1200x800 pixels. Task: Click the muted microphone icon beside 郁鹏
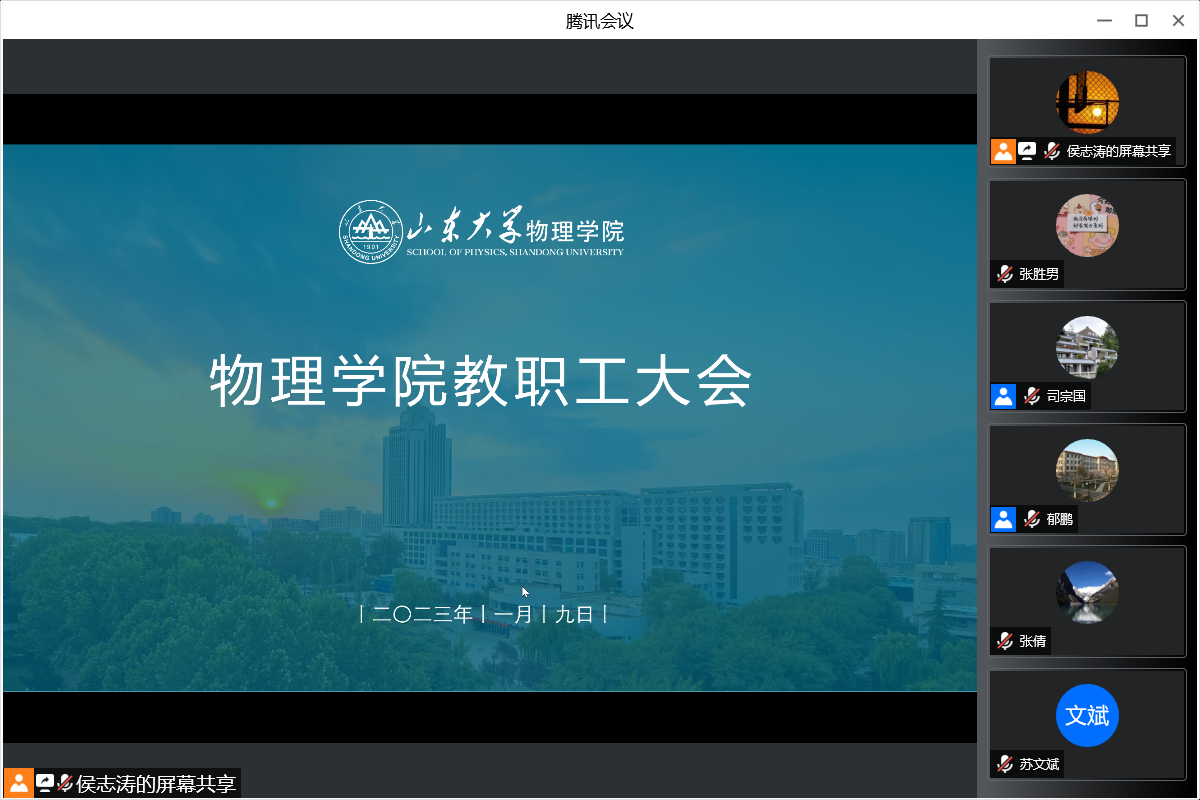(x=1032, y=519)
